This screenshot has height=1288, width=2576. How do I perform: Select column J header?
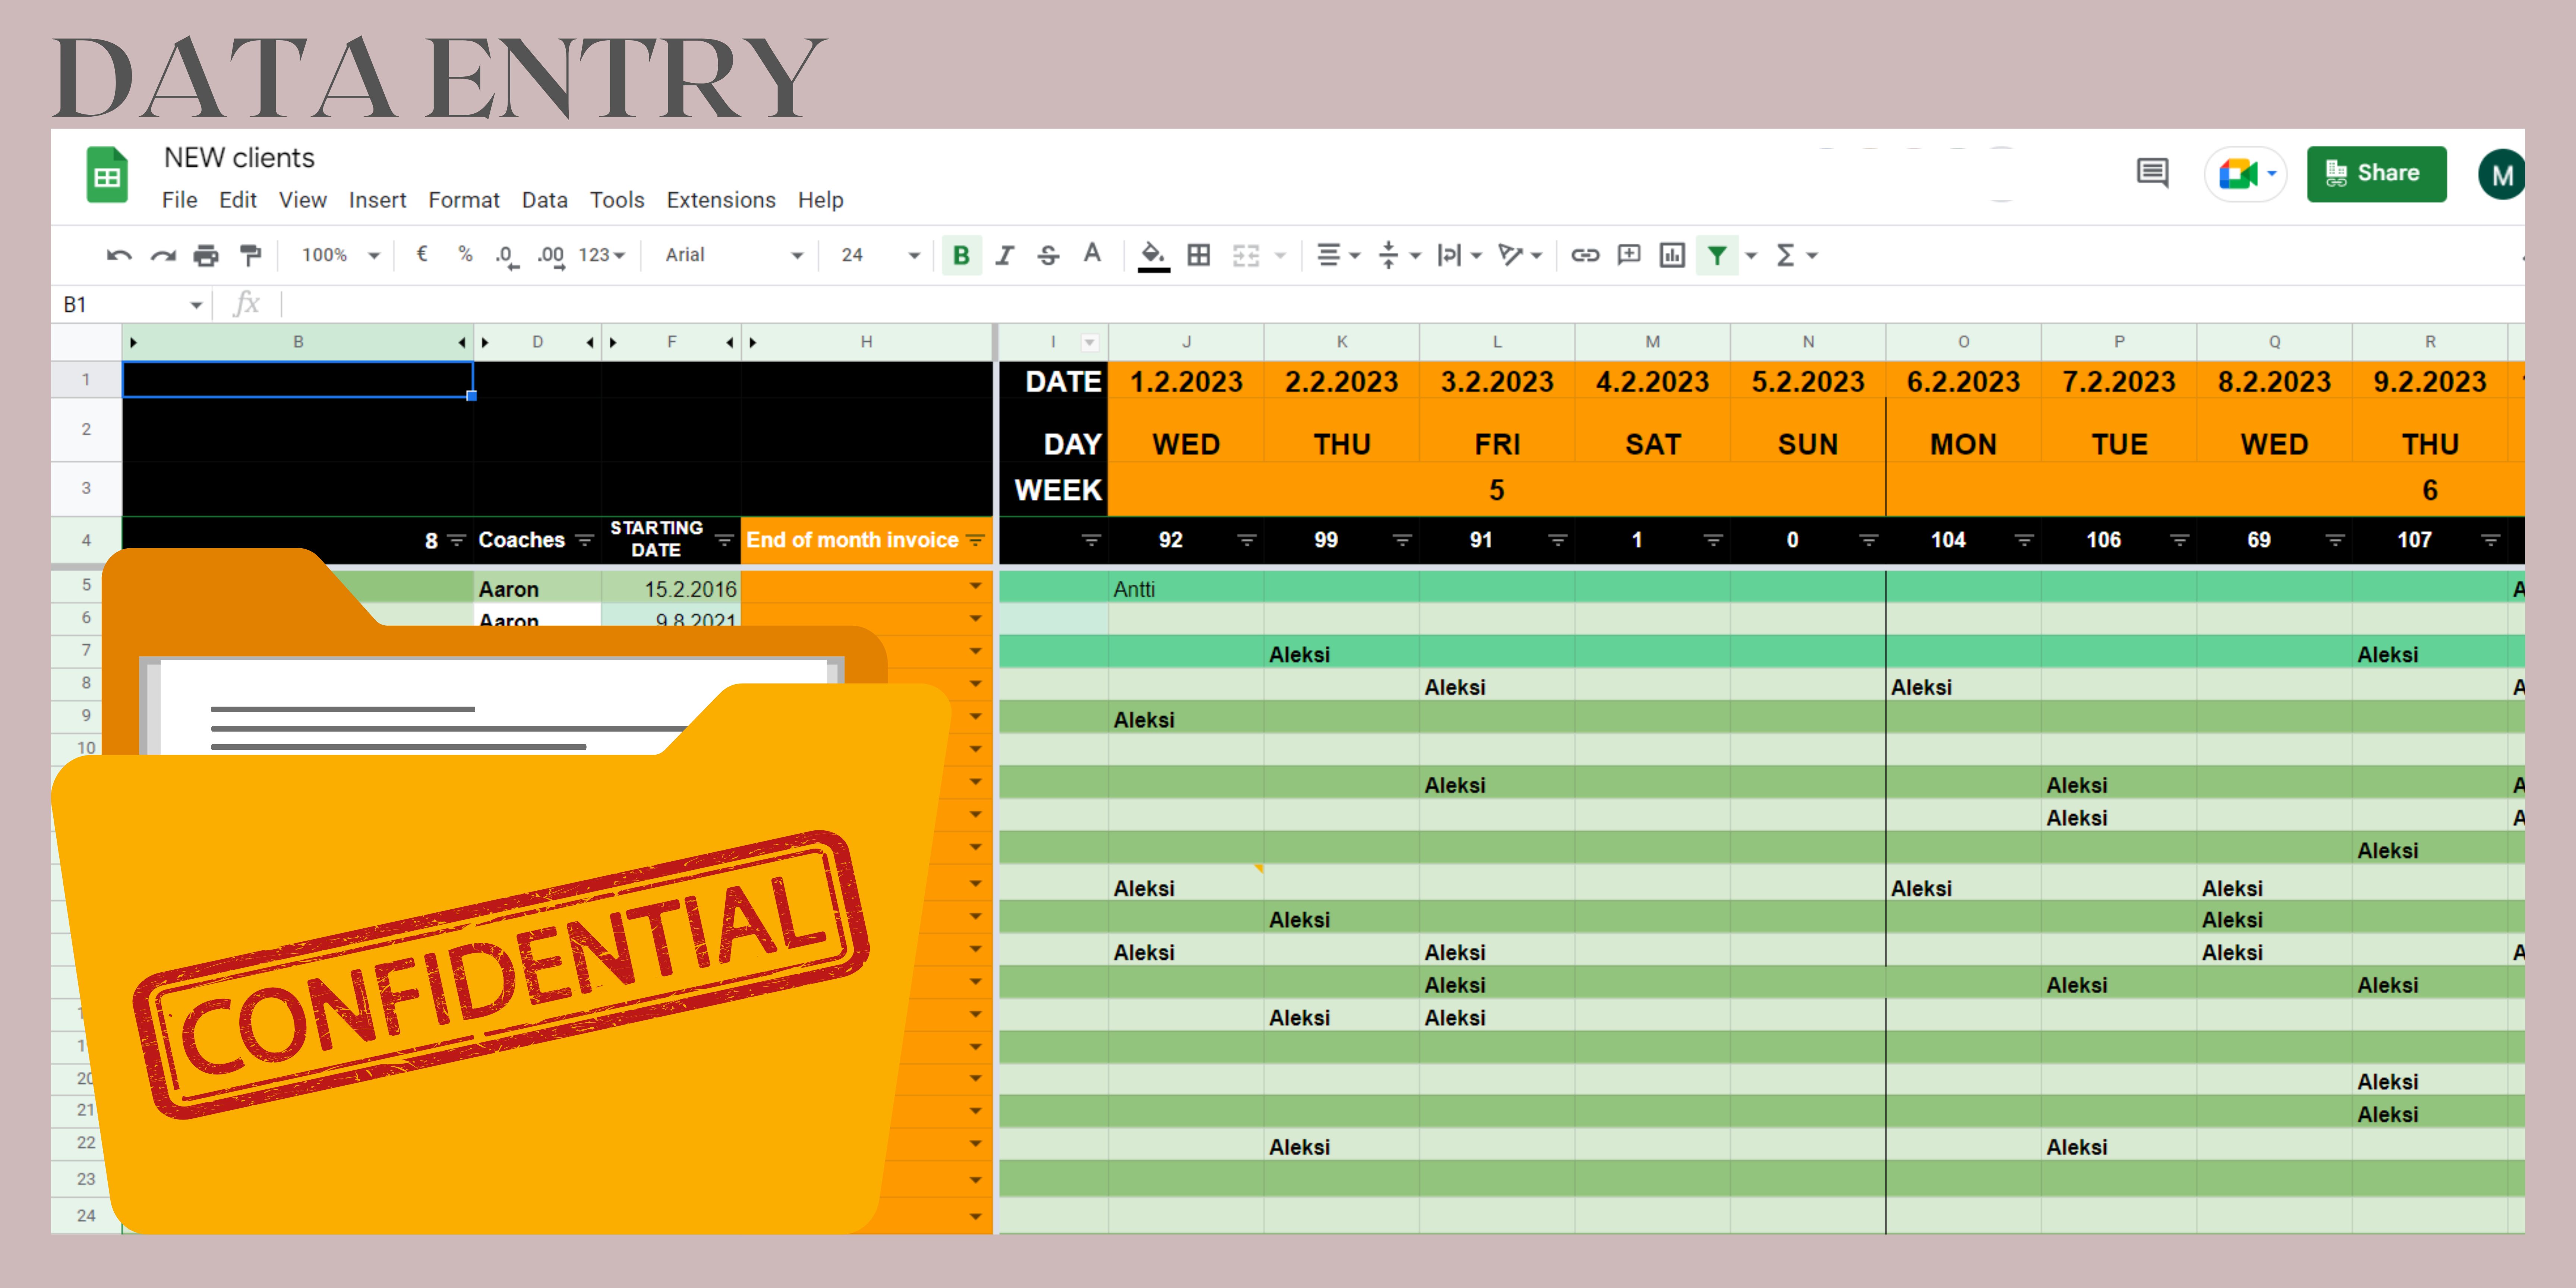pos(1186,342)
